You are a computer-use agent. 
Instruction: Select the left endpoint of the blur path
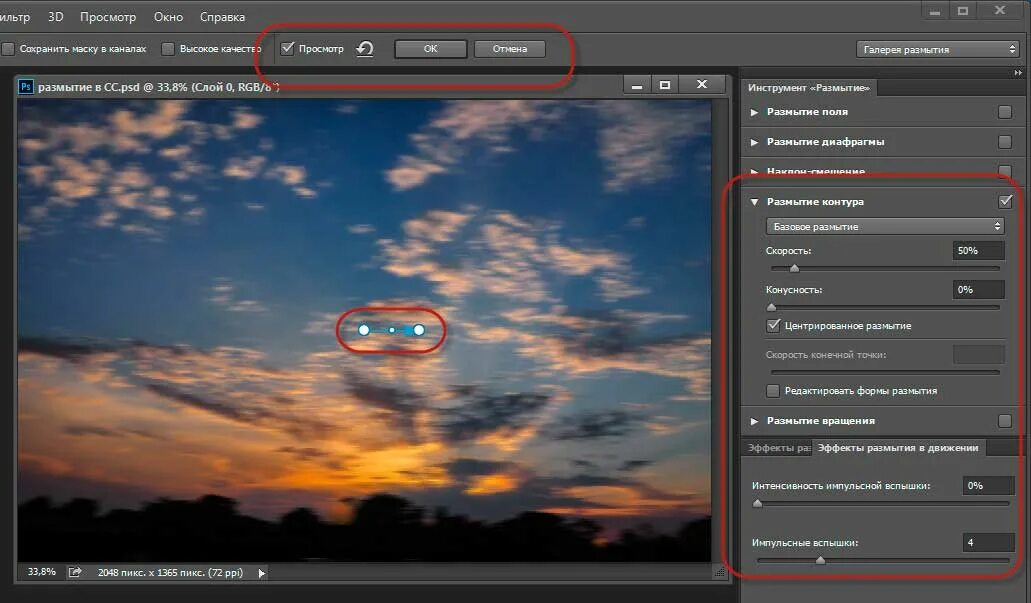pyautogui.click(x=364, y=329)
